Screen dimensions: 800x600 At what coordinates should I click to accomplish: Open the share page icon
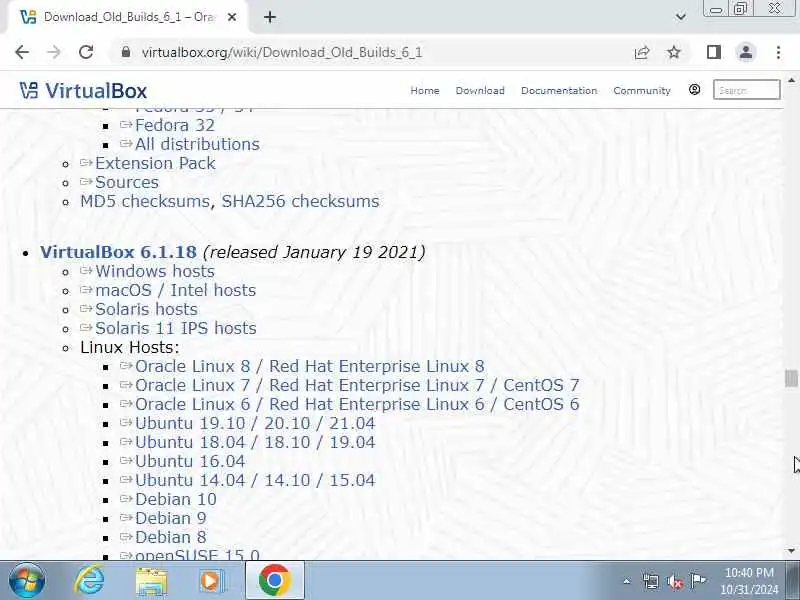coord(642,52)
